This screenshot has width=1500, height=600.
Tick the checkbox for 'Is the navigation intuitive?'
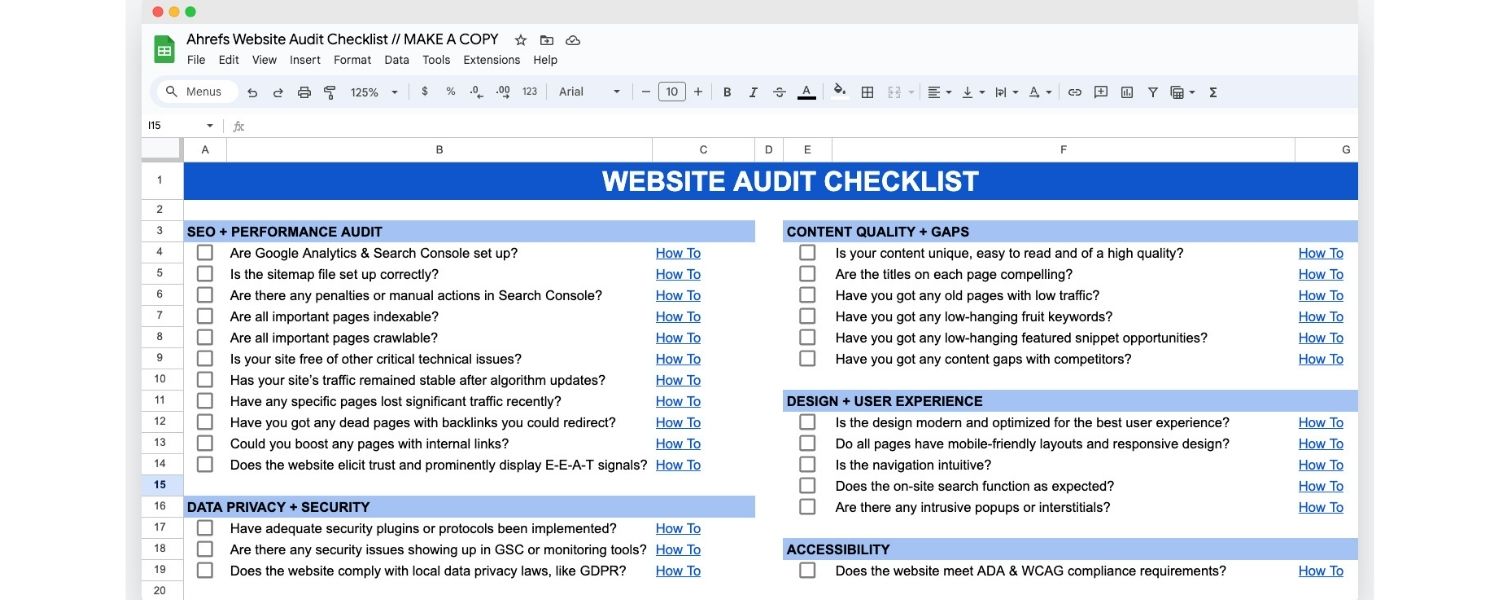point(807,464)
